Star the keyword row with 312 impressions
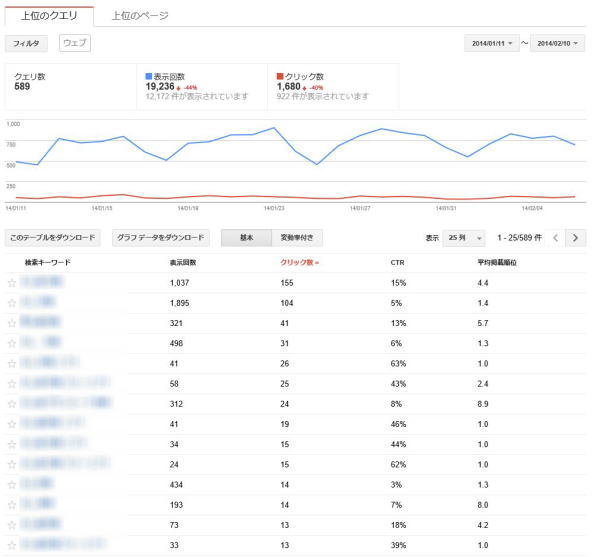The height and width of the screenshot is (557, 600). 12,403
